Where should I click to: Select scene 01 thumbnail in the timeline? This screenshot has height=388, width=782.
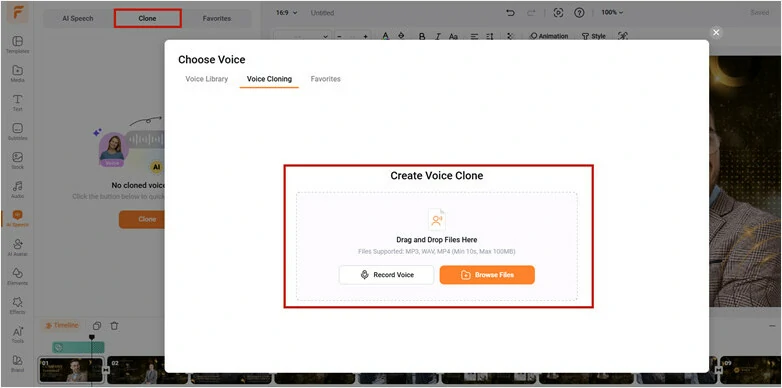71,370
